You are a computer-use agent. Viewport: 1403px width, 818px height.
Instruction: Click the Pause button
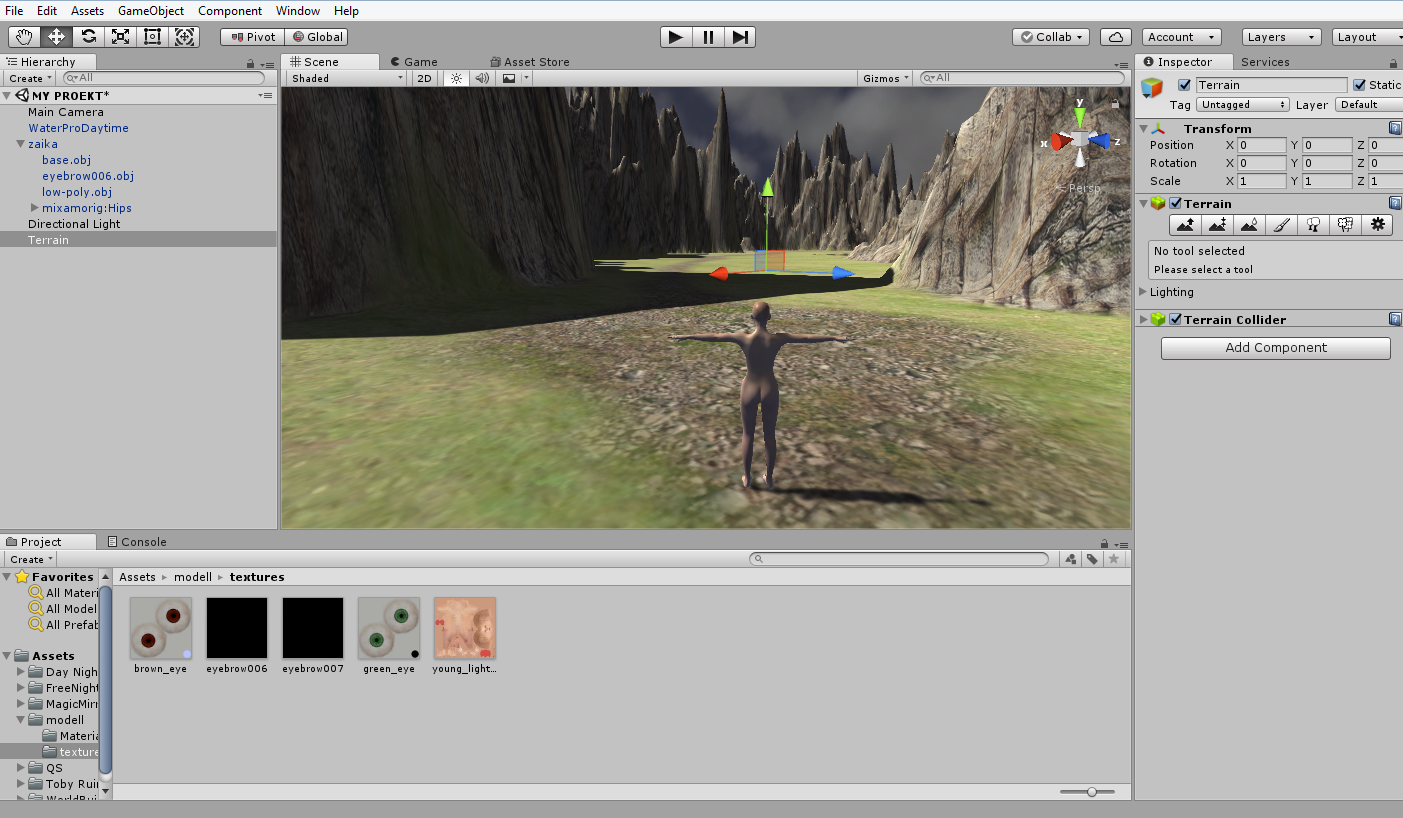tap(708, 37)
